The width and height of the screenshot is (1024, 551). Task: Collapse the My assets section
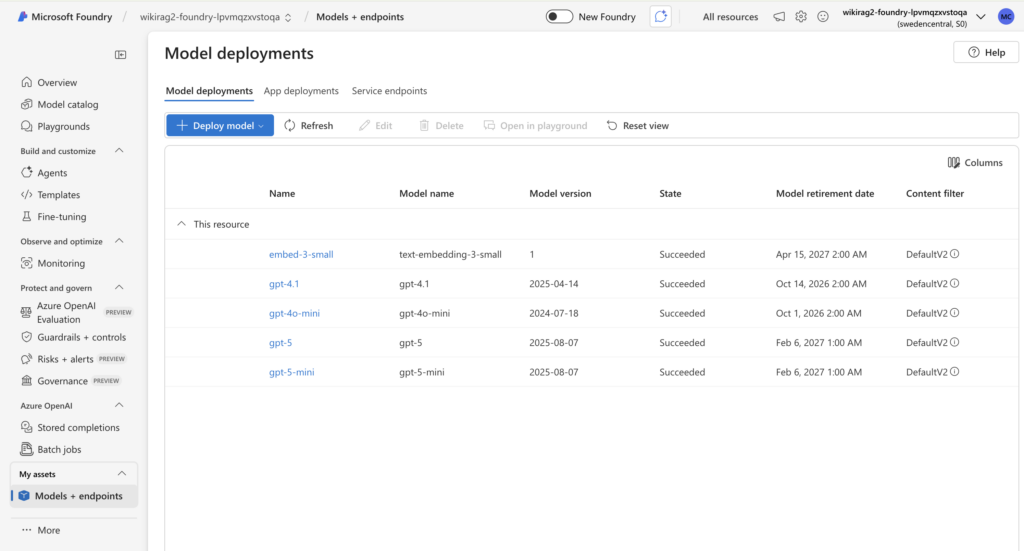tap(121, 473)
